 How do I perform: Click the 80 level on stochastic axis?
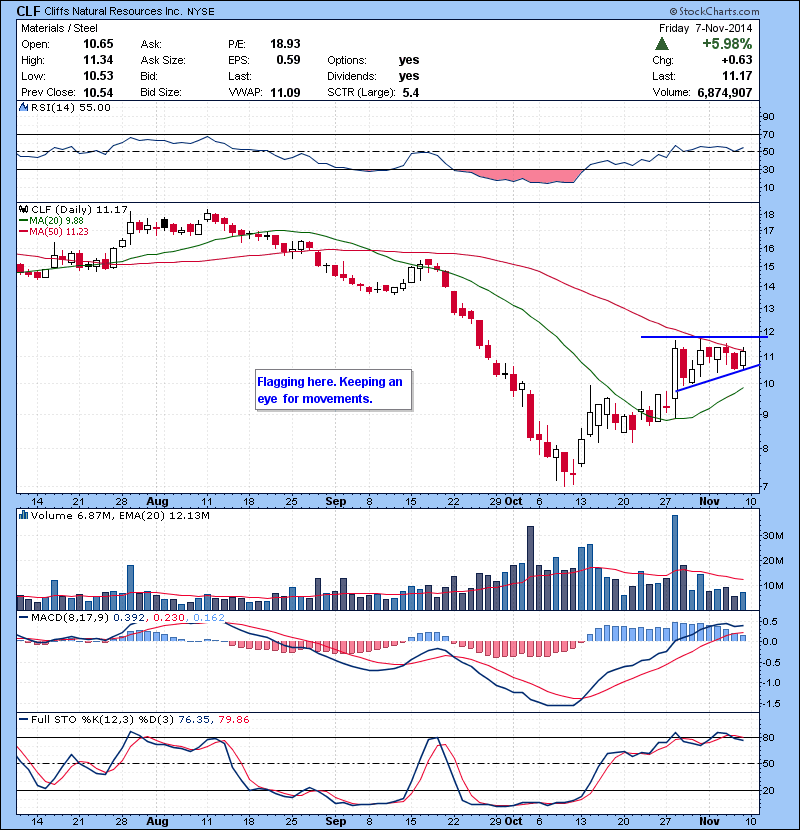[769, 738]
